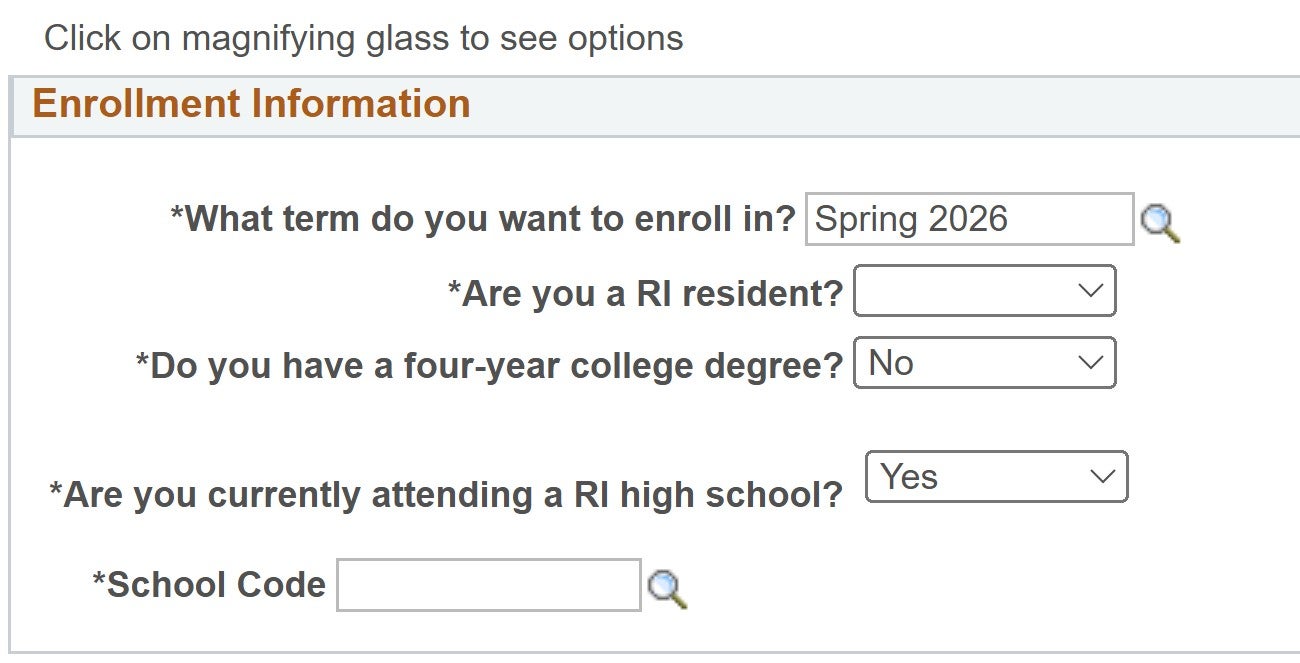Click the chevron on the college degree dropdown

coord(1090,364)
